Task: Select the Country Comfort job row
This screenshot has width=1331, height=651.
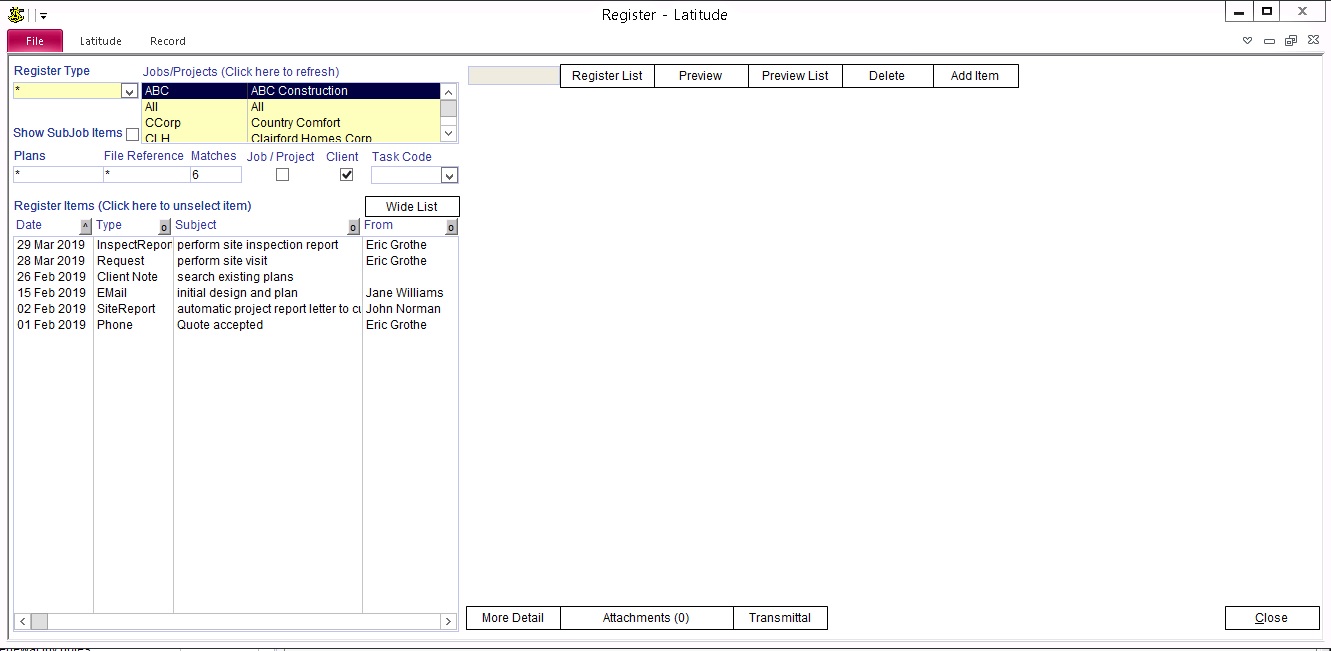Action: 295,123
